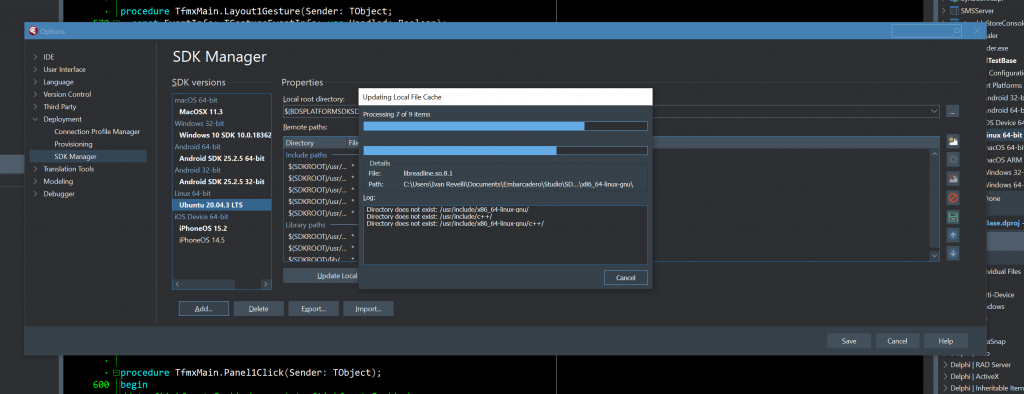Image resolution: width=1024 pixels, height=394 pixels.
Task: Click the greyed-out gear edit path icon
Action: pyautogui.click(x=953, y=159)
